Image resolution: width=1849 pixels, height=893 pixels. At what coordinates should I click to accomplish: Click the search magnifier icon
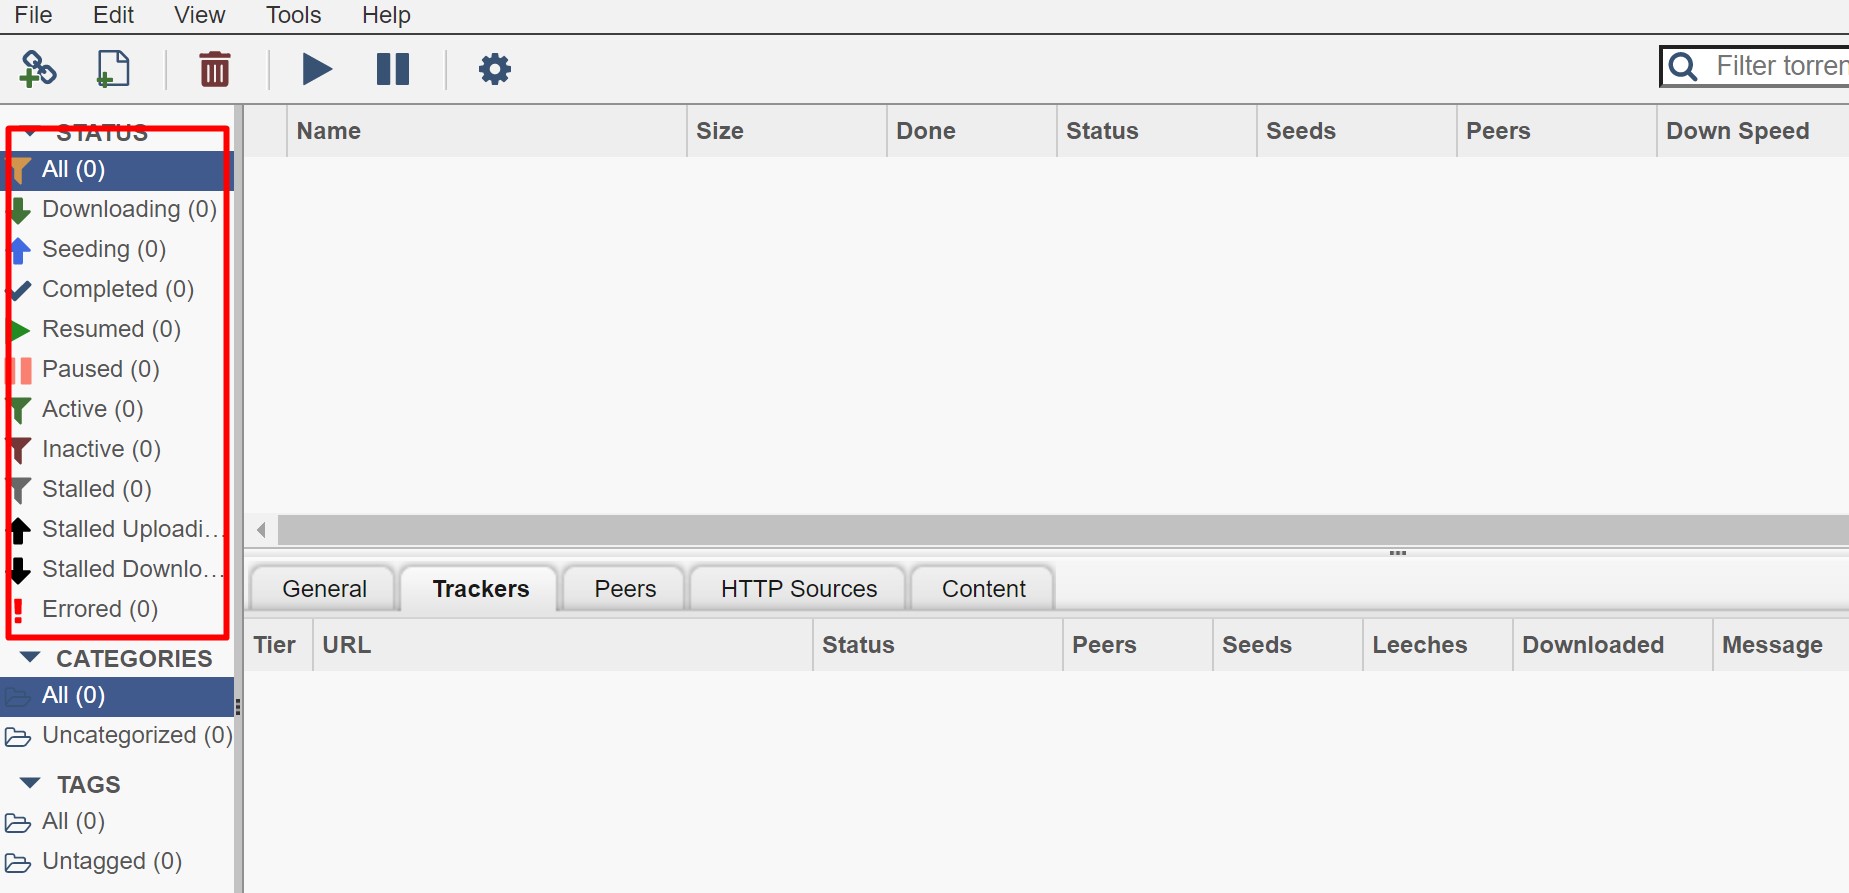tap(1683, 67)
